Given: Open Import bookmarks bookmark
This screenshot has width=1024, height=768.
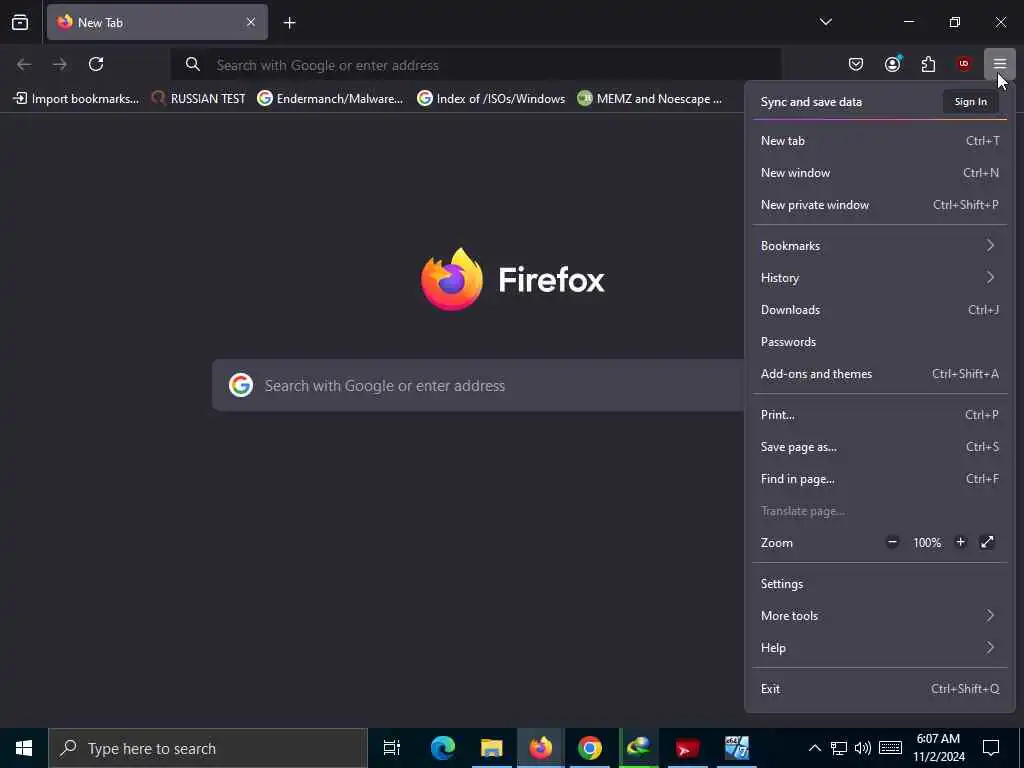Looking at the screenshot, I should point(76,99).
